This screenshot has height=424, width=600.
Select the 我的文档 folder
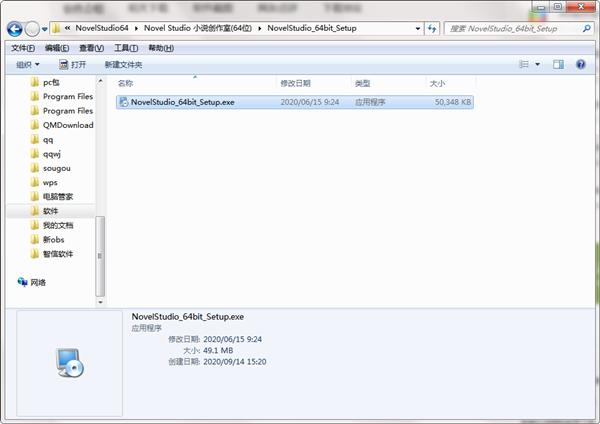click(x=58, y=225)
